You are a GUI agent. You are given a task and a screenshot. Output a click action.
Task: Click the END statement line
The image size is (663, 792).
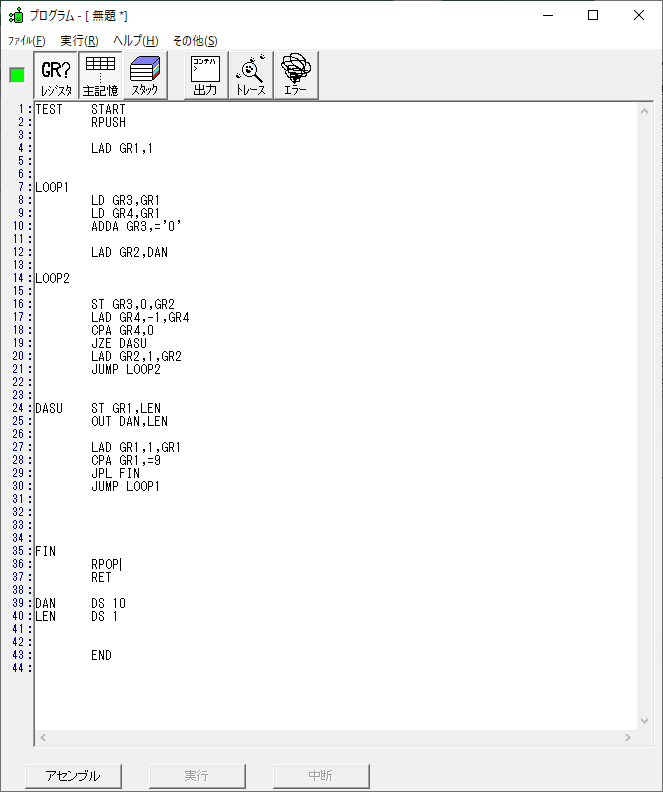[x=101, y=656]
